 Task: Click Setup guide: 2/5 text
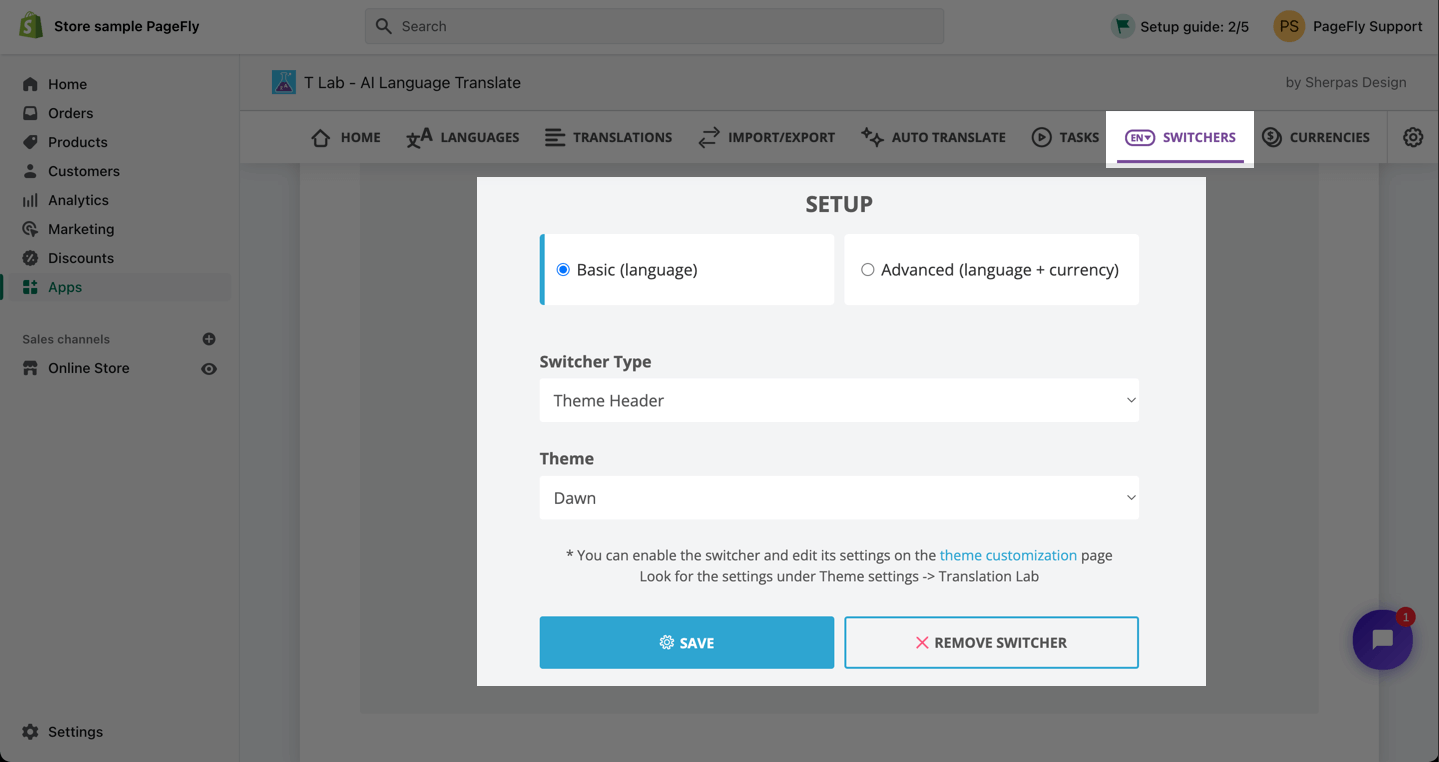coord(1195,27)
